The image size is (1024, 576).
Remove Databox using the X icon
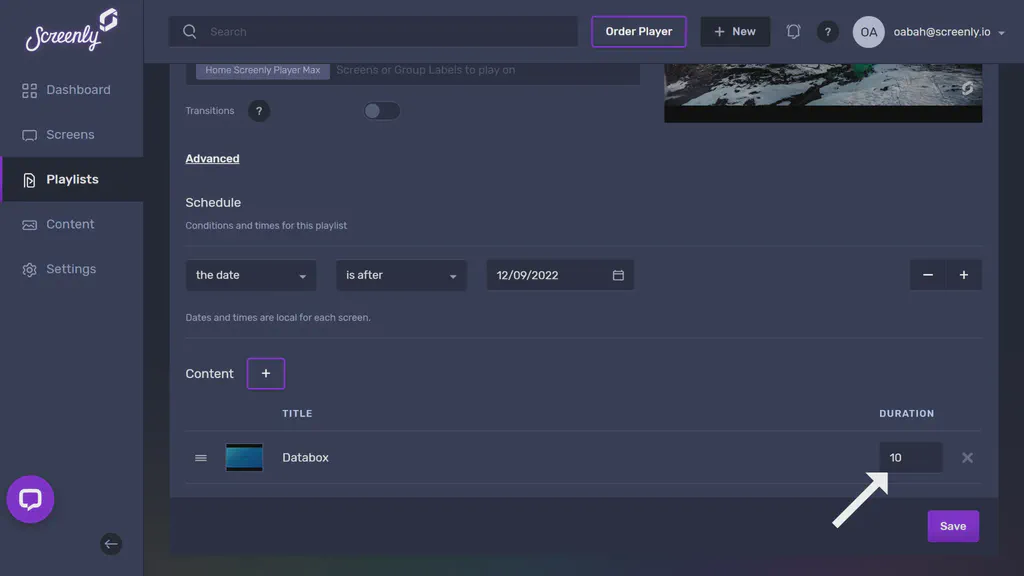[x=967, y=457]
